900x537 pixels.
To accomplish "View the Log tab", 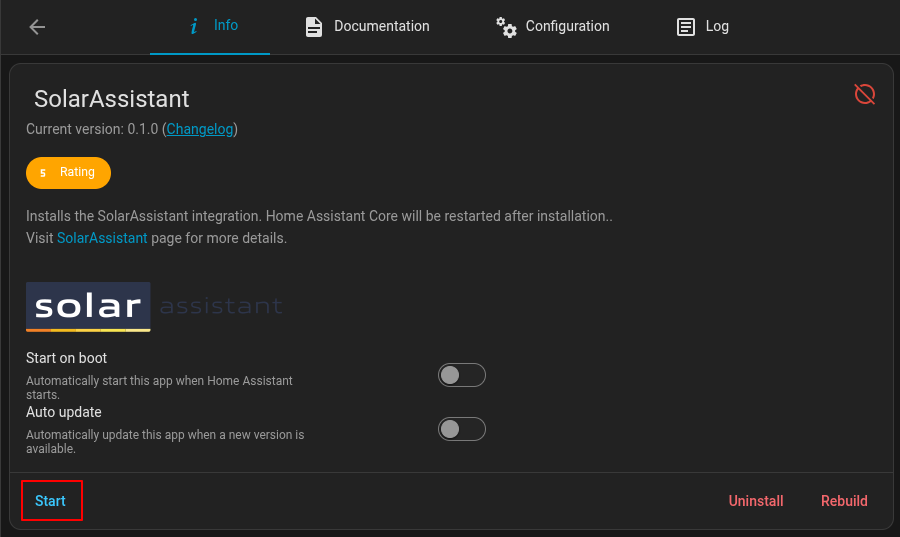I will coord(702,26).
